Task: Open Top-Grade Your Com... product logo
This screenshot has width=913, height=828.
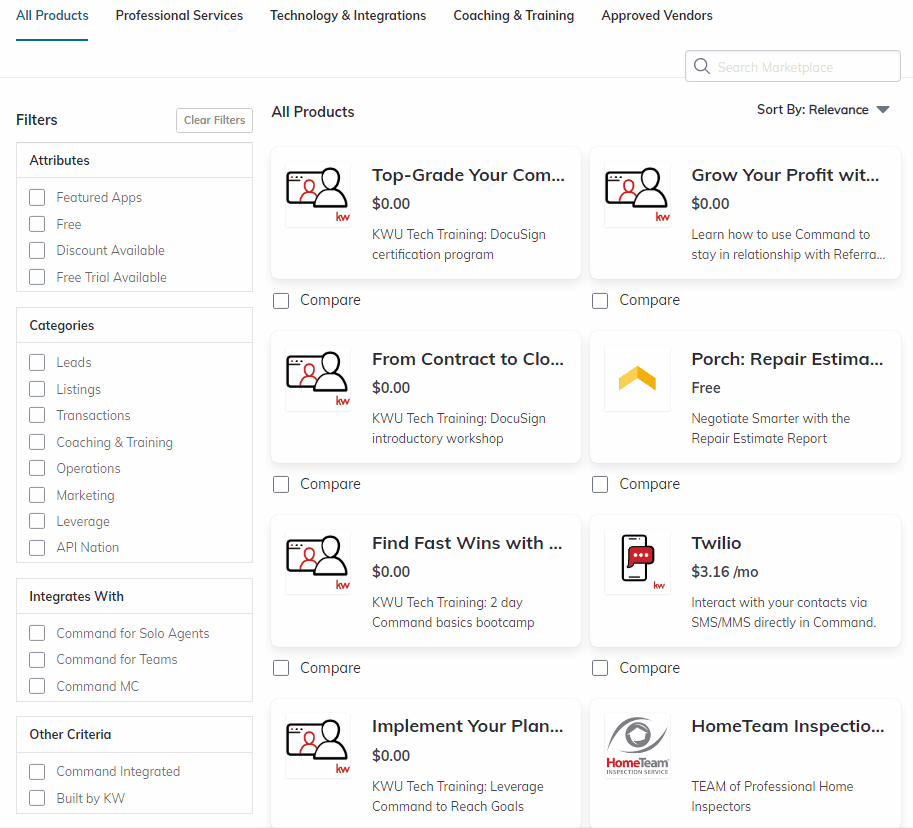Action: [x=318, y=194]
